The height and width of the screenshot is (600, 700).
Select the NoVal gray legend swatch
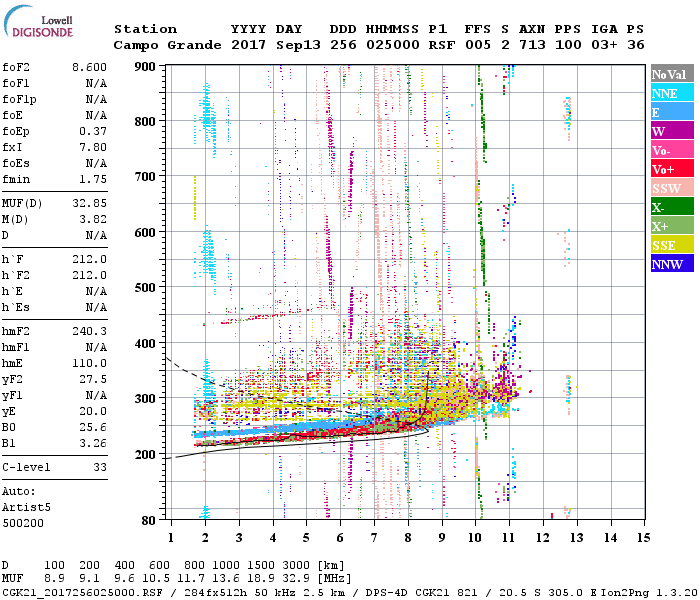click(672, 74)
